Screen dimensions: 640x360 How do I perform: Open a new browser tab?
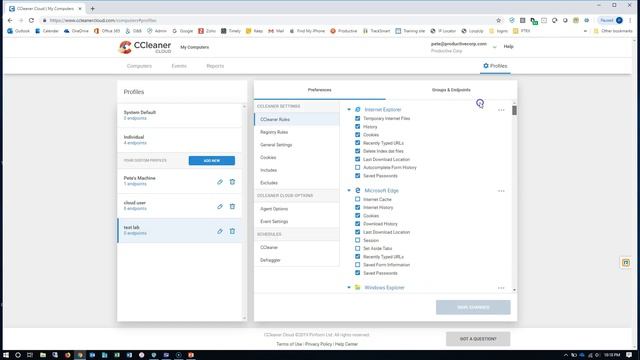[x=93, y=8]
